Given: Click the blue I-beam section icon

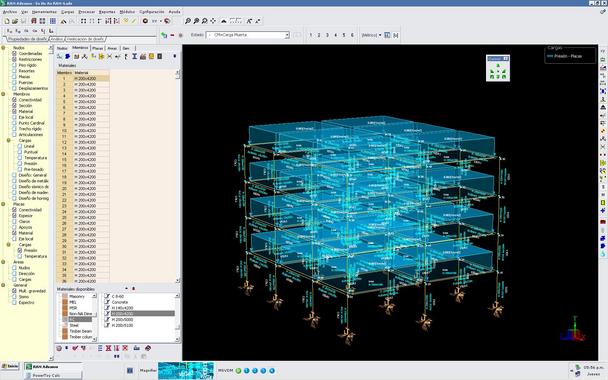Looking at the screenshot, I should coord(135,57).
